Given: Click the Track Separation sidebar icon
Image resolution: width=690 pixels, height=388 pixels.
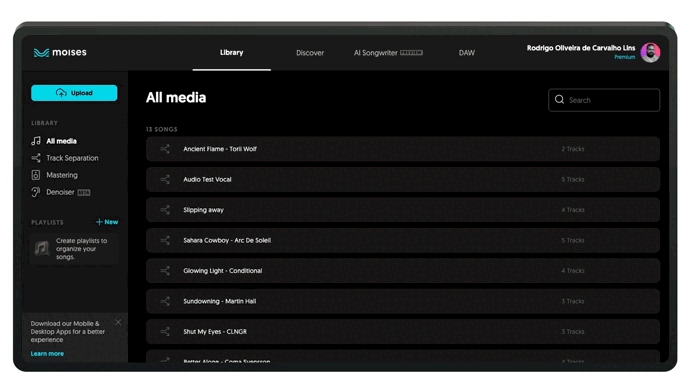Looking at the screenshot, I should [36, 158].
